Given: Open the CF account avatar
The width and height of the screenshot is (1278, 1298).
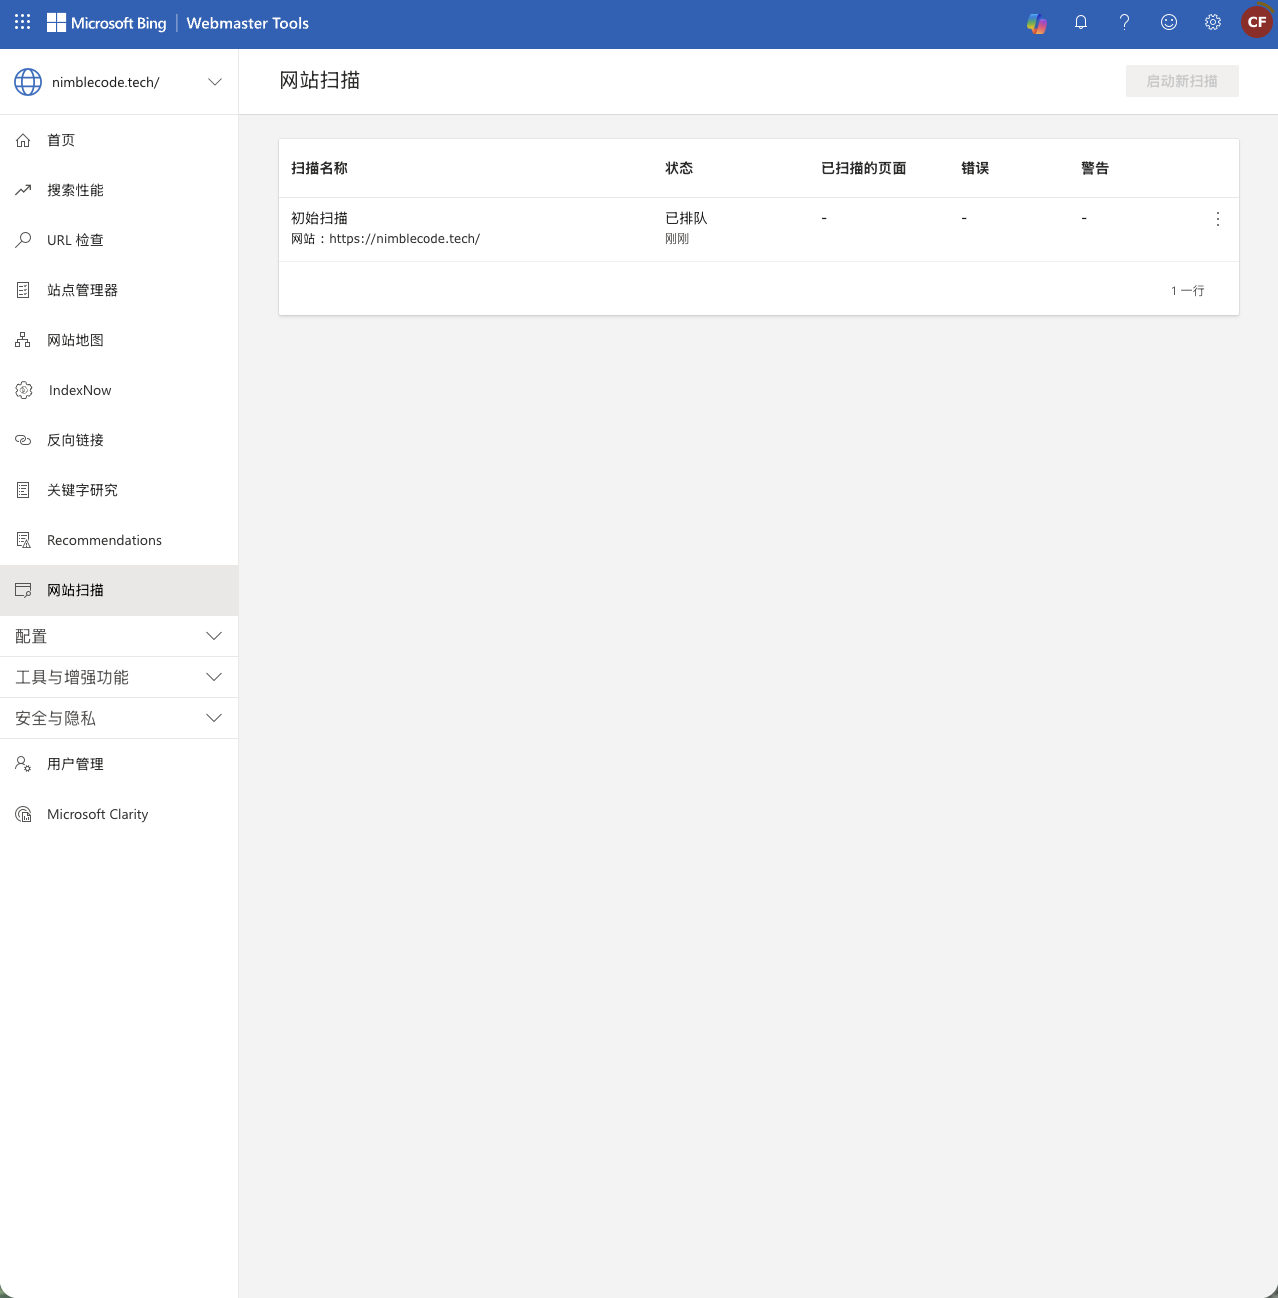Looking at the screenshot, I should click(x=1256, y=22).
